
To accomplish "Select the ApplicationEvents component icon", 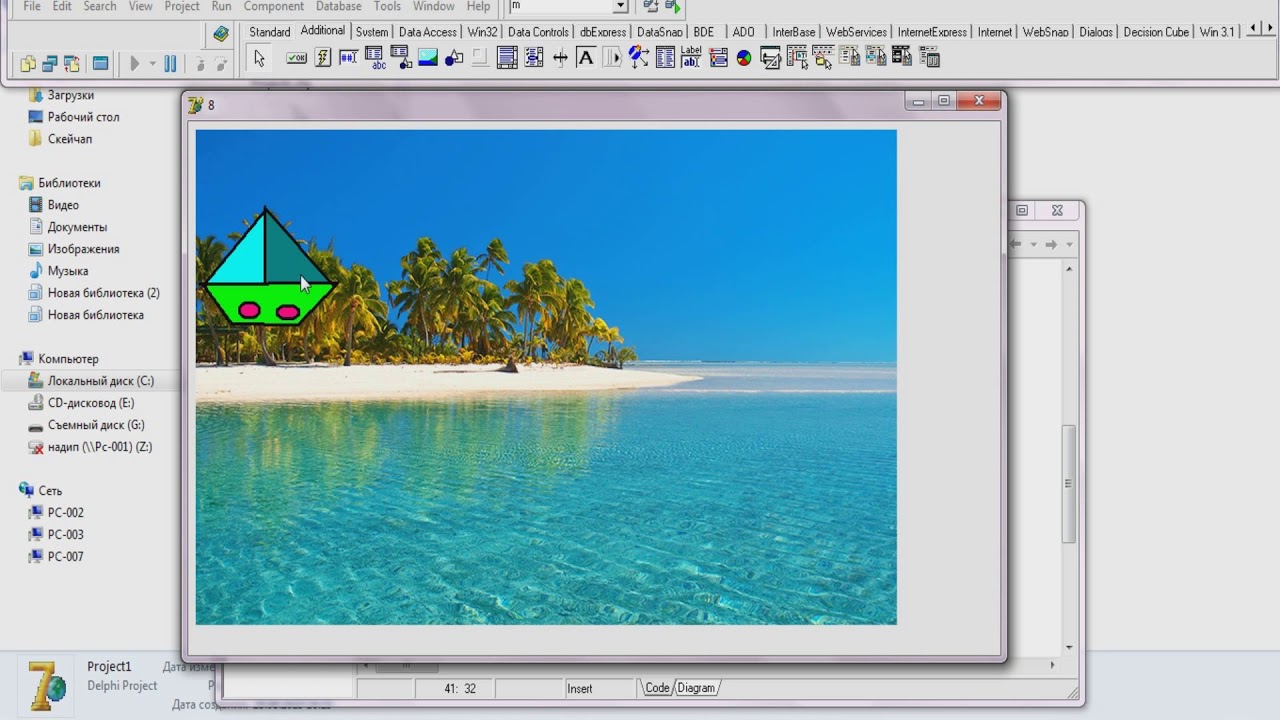I will coord(638,58).
